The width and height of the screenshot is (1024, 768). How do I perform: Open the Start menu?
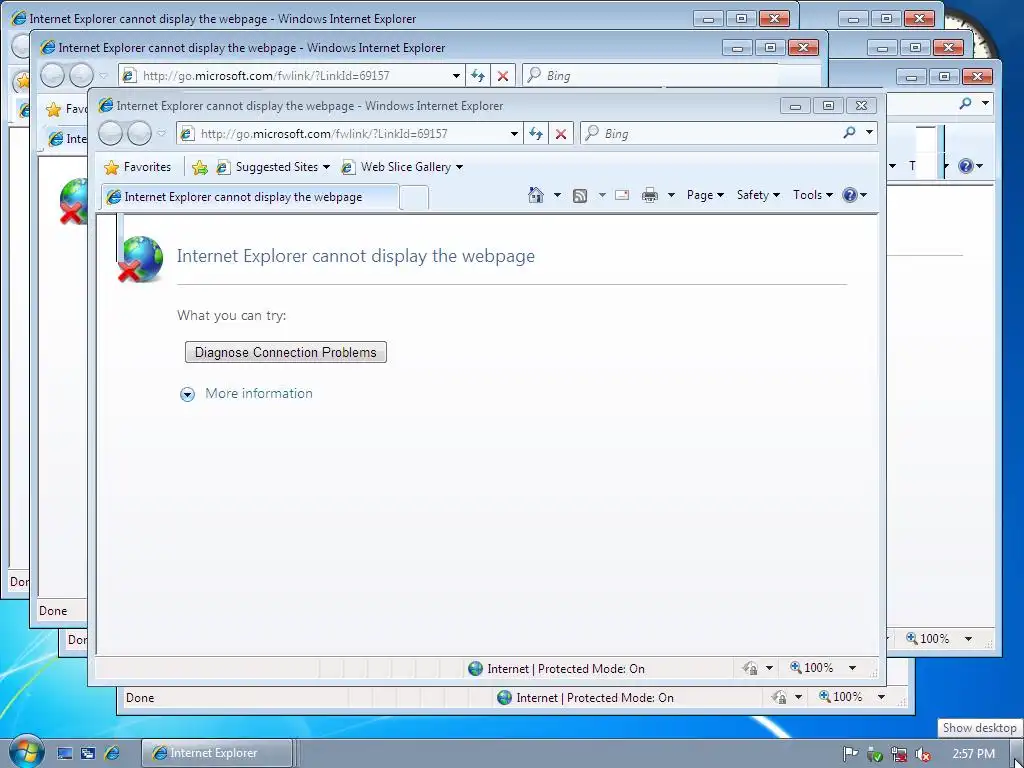(27, 752)
